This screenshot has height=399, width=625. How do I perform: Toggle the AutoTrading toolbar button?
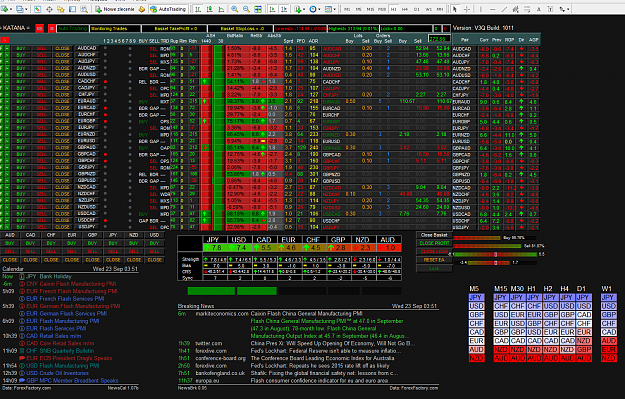click(168, 9)
